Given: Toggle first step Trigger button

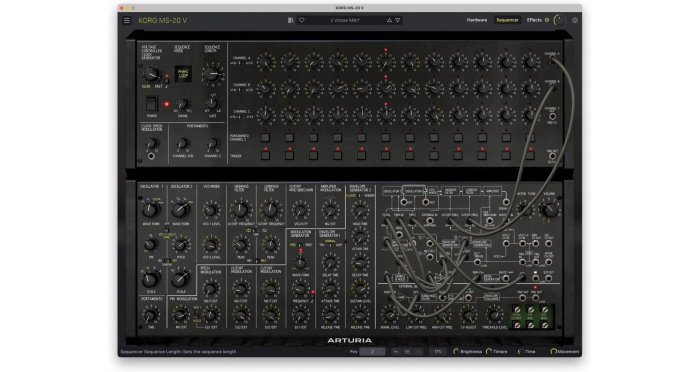Looking at the screenshot, I should coord(266,155).
